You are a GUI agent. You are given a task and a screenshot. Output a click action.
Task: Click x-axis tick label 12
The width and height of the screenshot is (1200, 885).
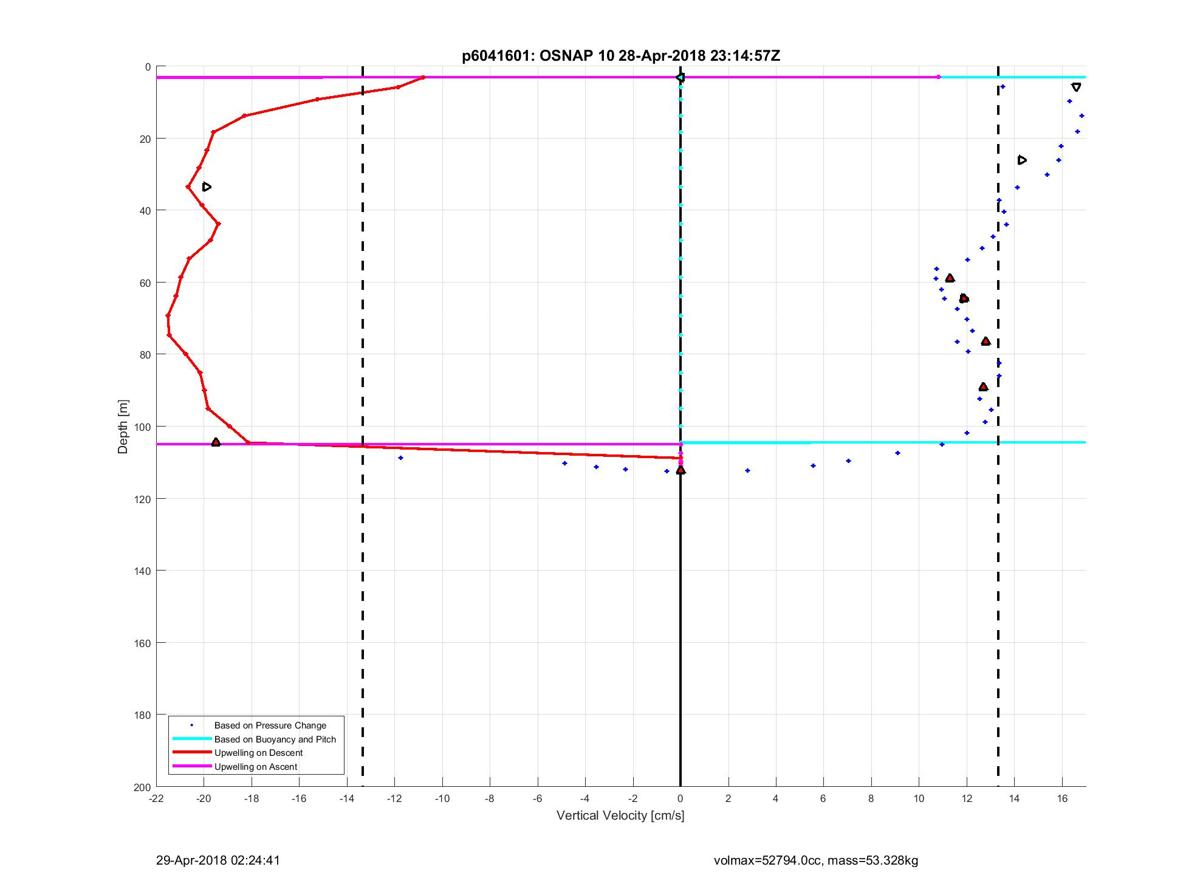click(966, 799)
